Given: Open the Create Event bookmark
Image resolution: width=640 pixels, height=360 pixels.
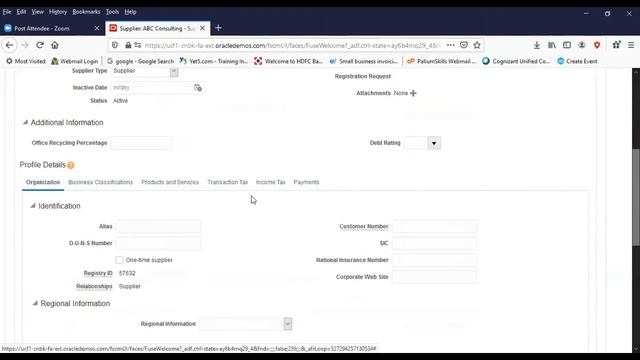Looking at the screenshot, I should (x=577, y=61).
